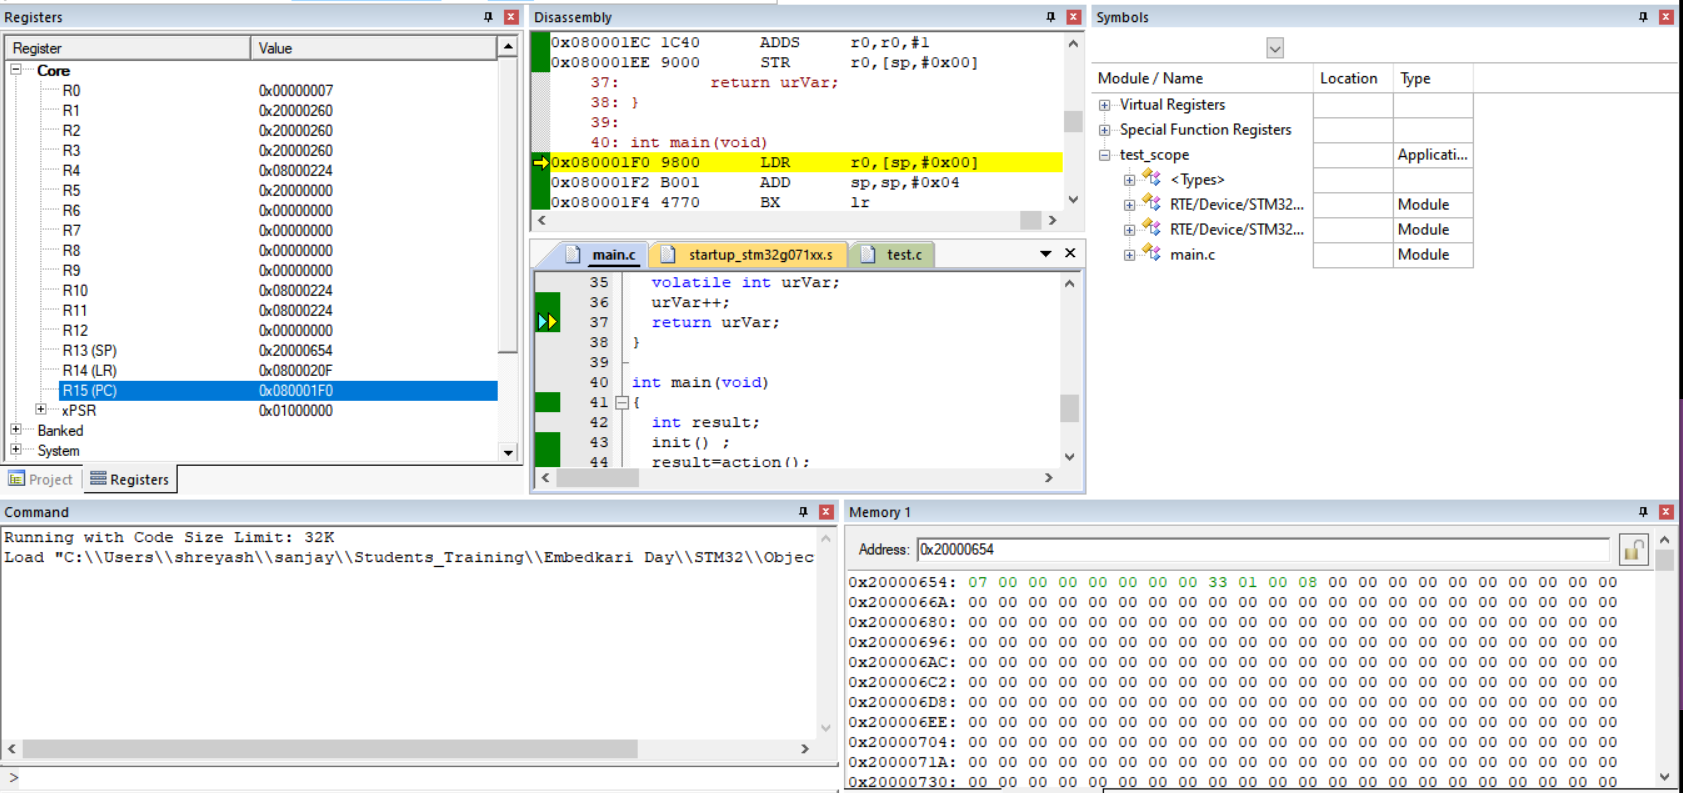Pin the Symbols panel
Screen dimensions: 1683x793
pyautogui.click(x=1642, y=17)
